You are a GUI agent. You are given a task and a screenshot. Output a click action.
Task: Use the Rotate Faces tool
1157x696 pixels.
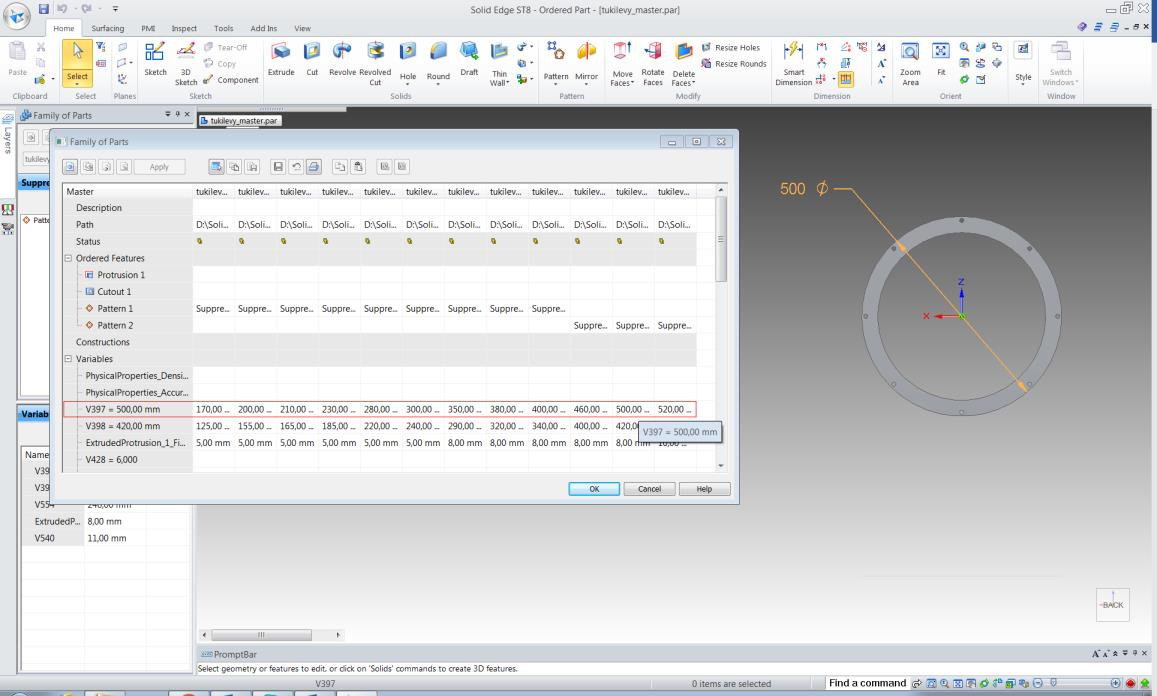[653, 63]
